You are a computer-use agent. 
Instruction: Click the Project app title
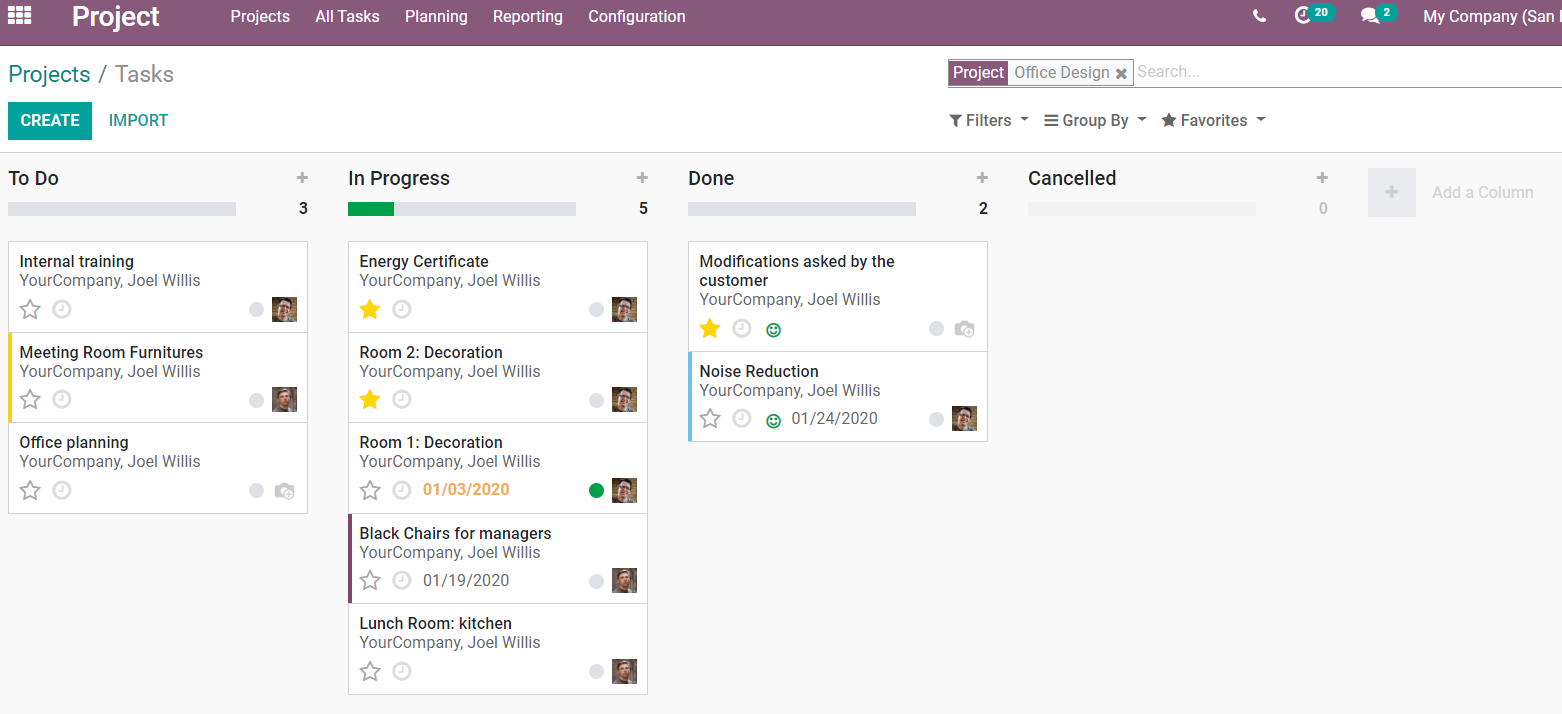click(116, 16)
